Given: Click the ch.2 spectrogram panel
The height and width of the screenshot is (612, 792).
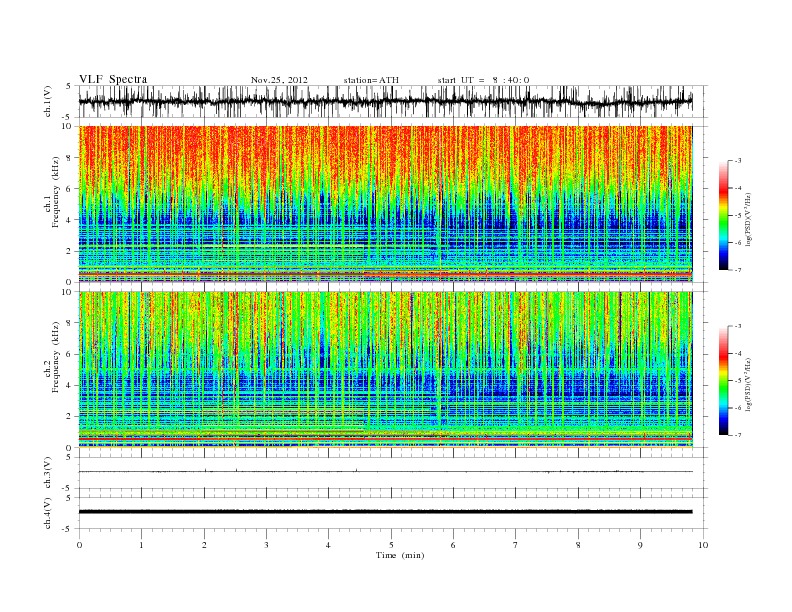Looking at the screenshot, I should click(385, 369).
